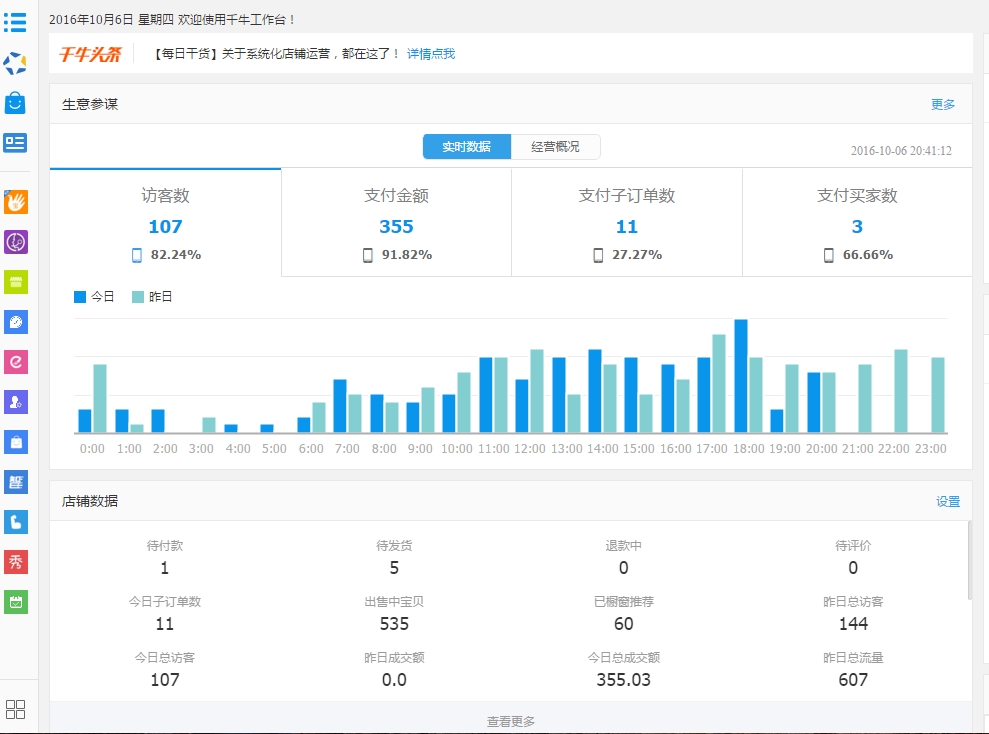The width and height of the screenshot is (989, 734).
Task: Open the list menu icon in sidebar
Action: (x=15, y=23)
